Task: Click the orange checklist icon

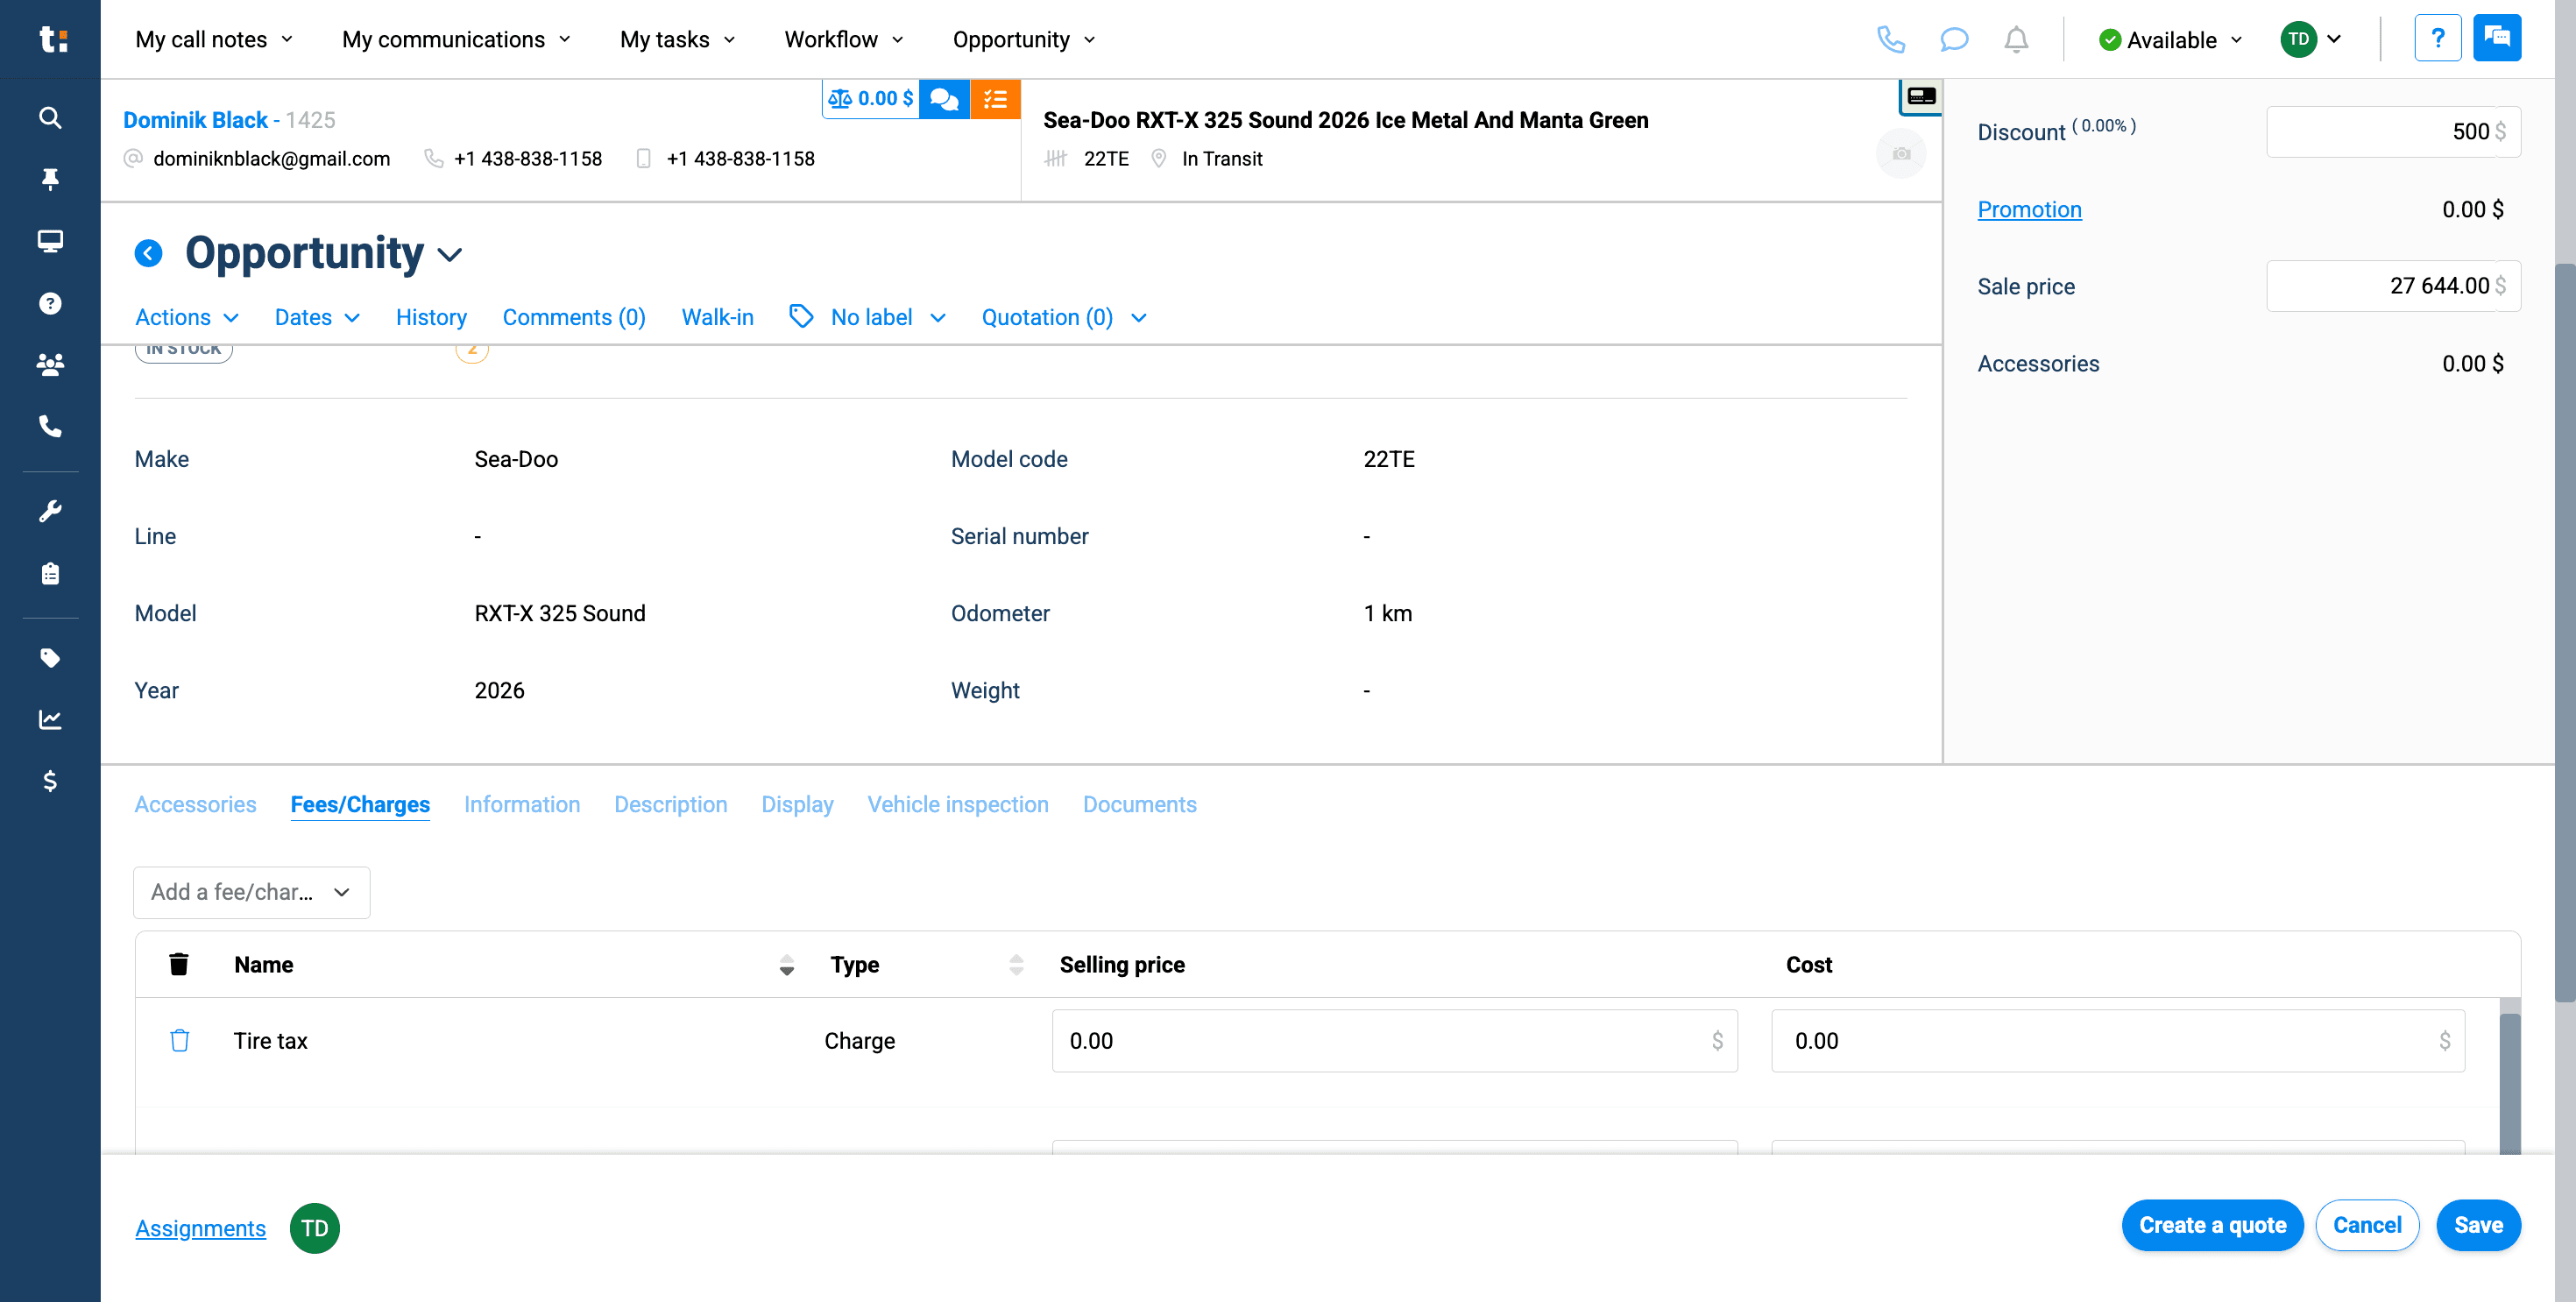Action: [x=995, y=98]
